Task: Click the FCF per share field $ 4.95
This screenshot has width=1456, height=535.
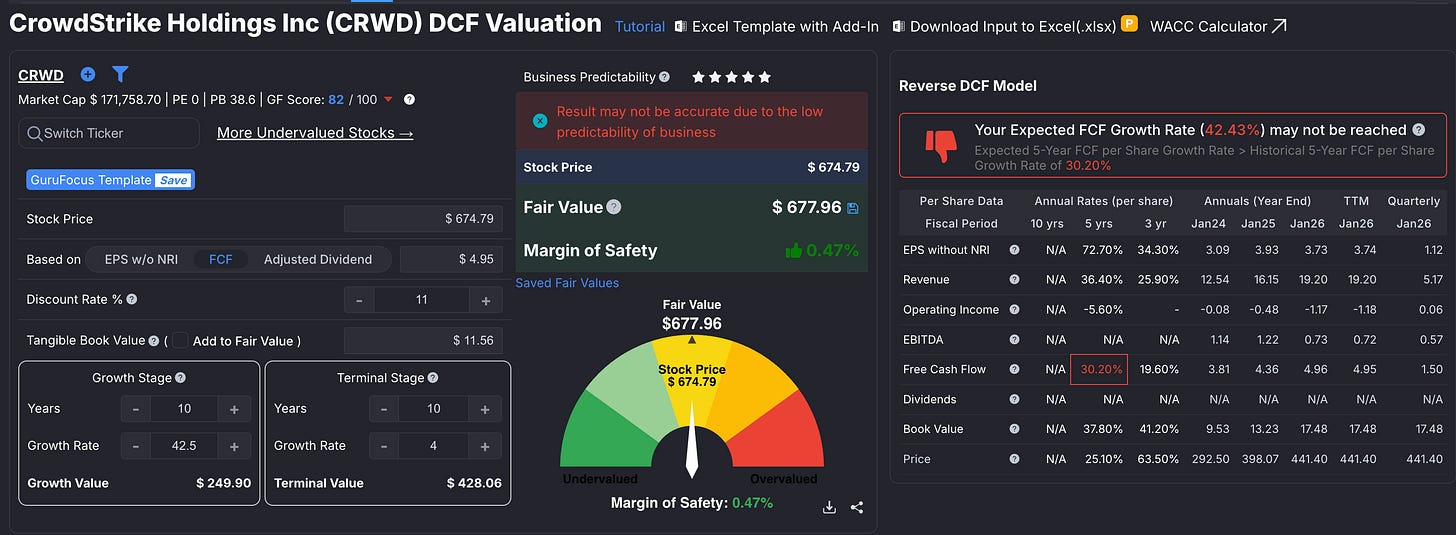Action: click(452, 259)
